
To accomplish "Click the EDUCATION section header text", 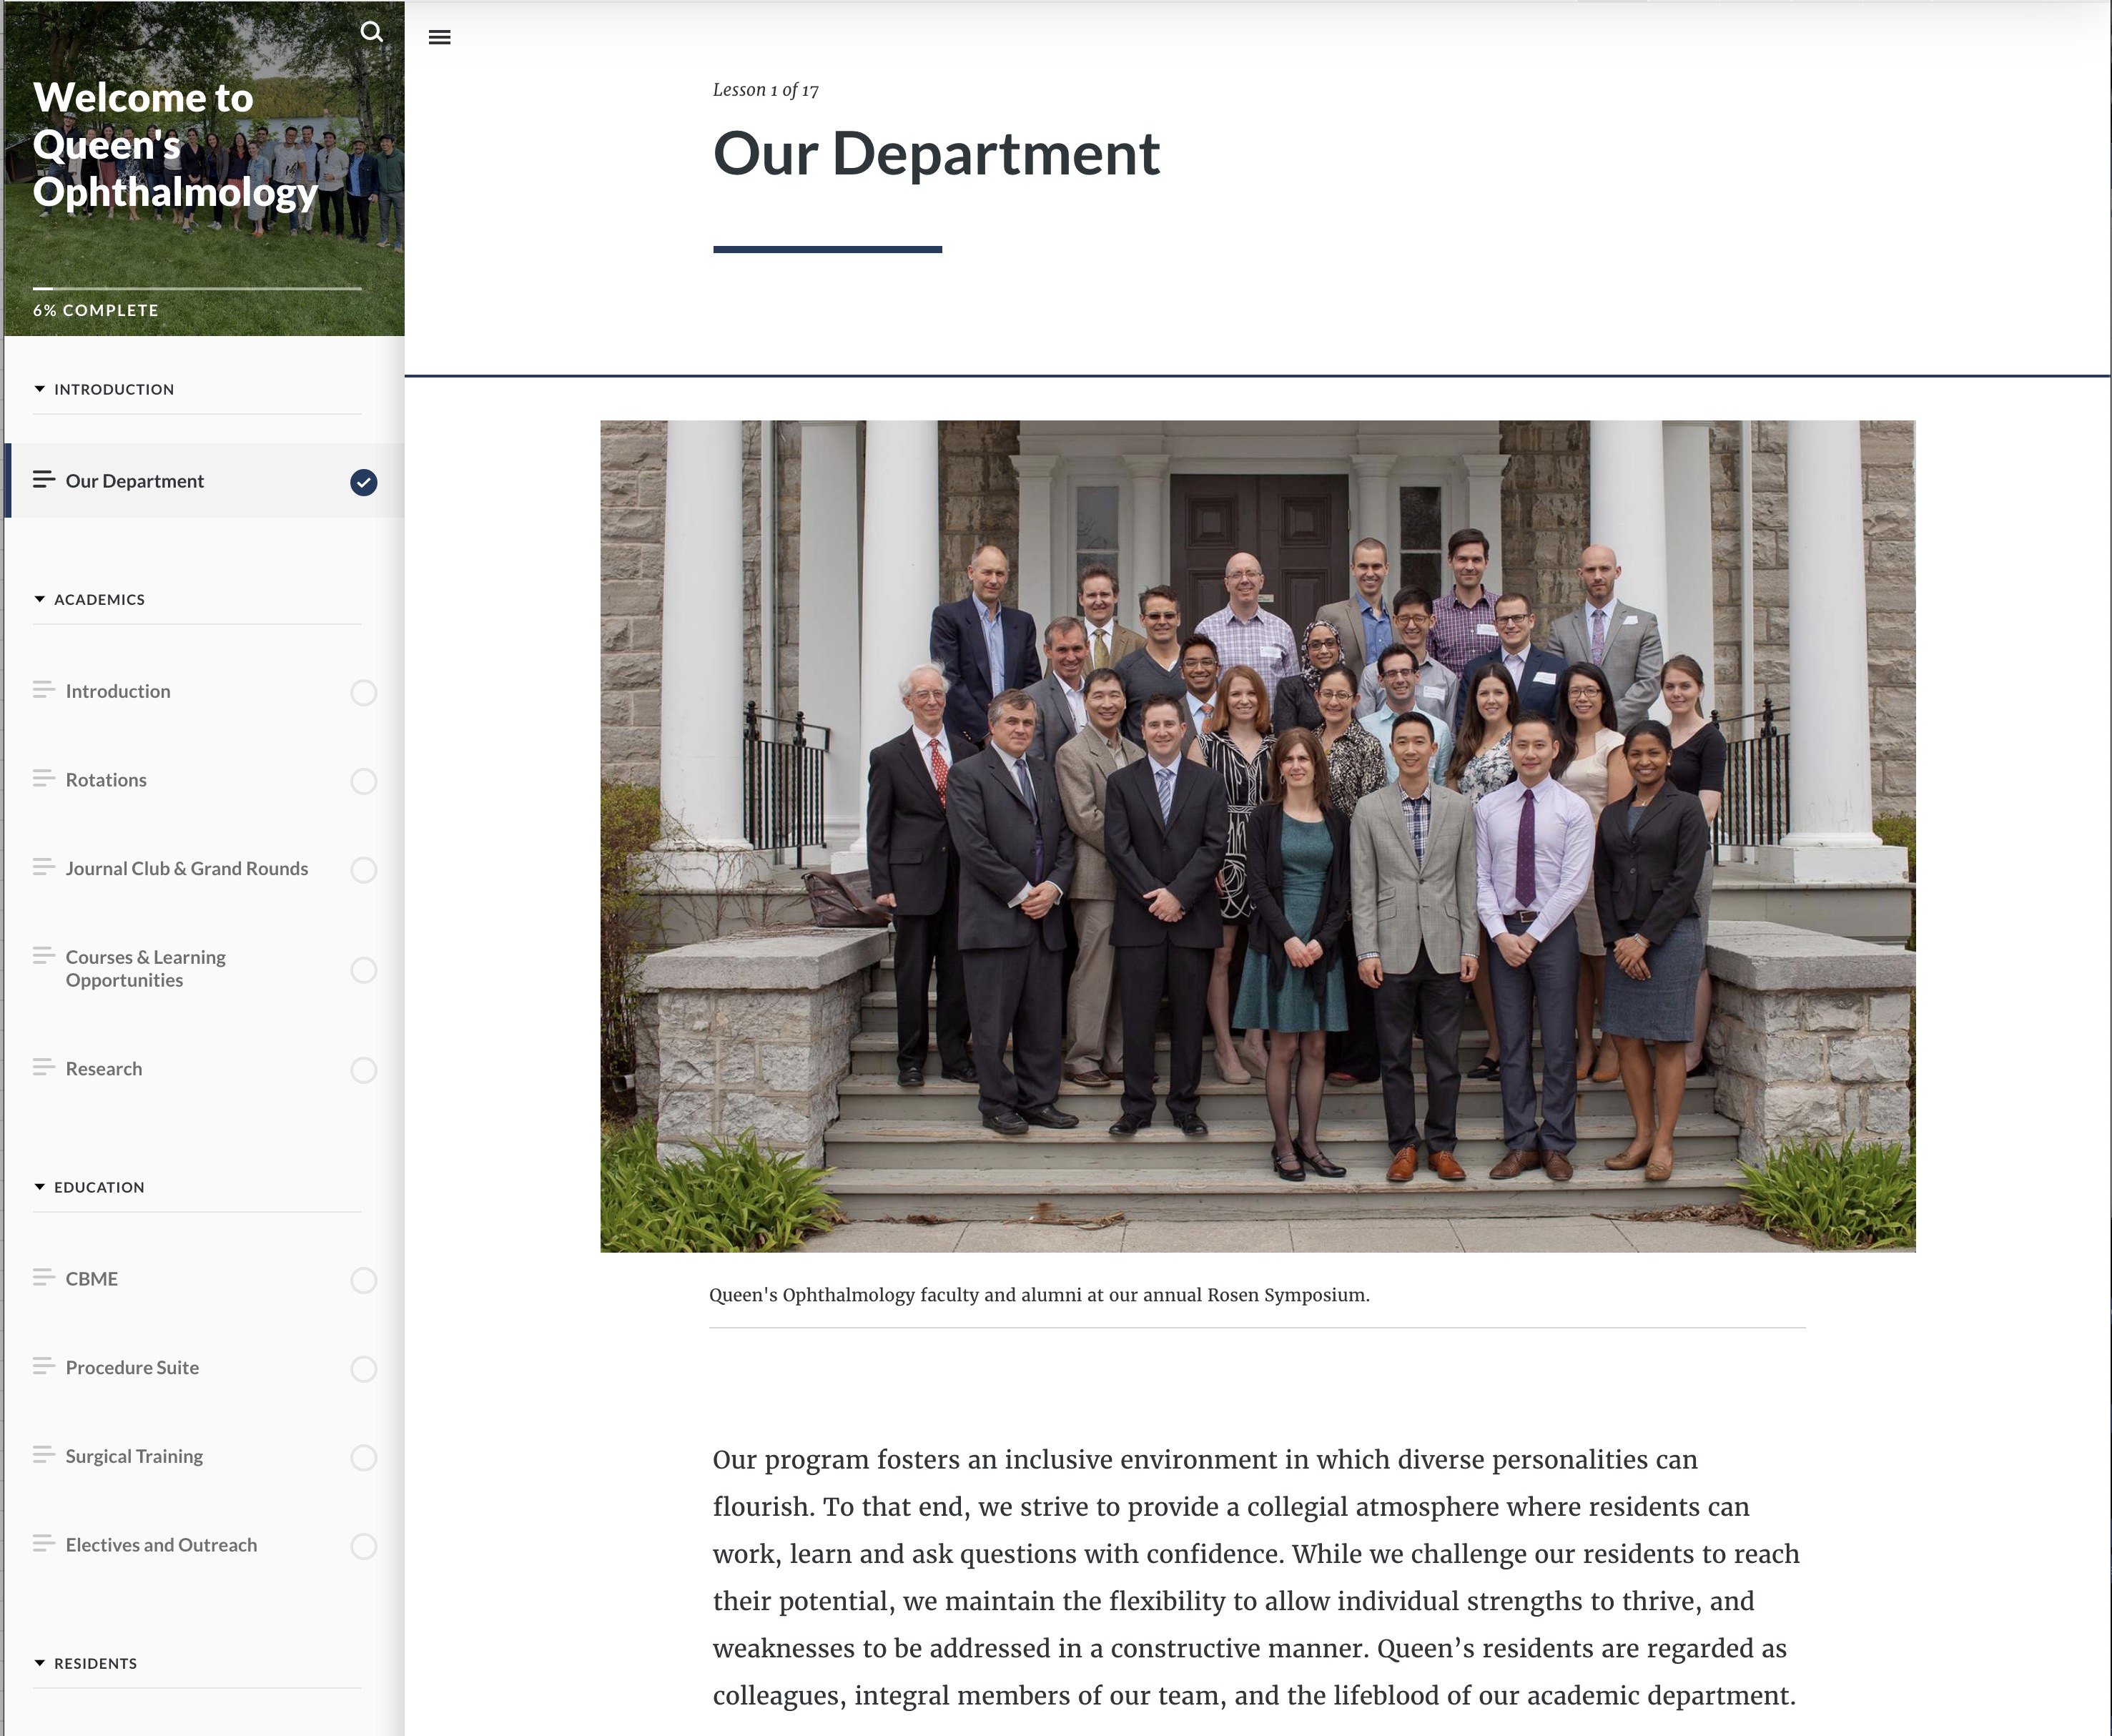I will pos(99,1187).
